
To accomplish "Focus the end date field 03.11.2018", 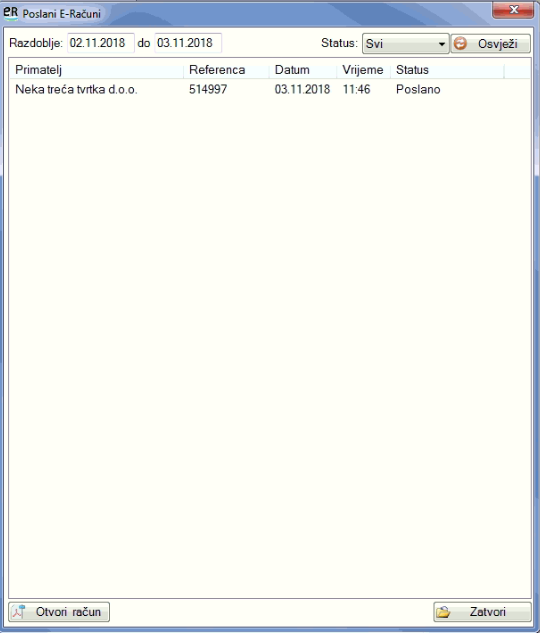I will tap(188, 43).
